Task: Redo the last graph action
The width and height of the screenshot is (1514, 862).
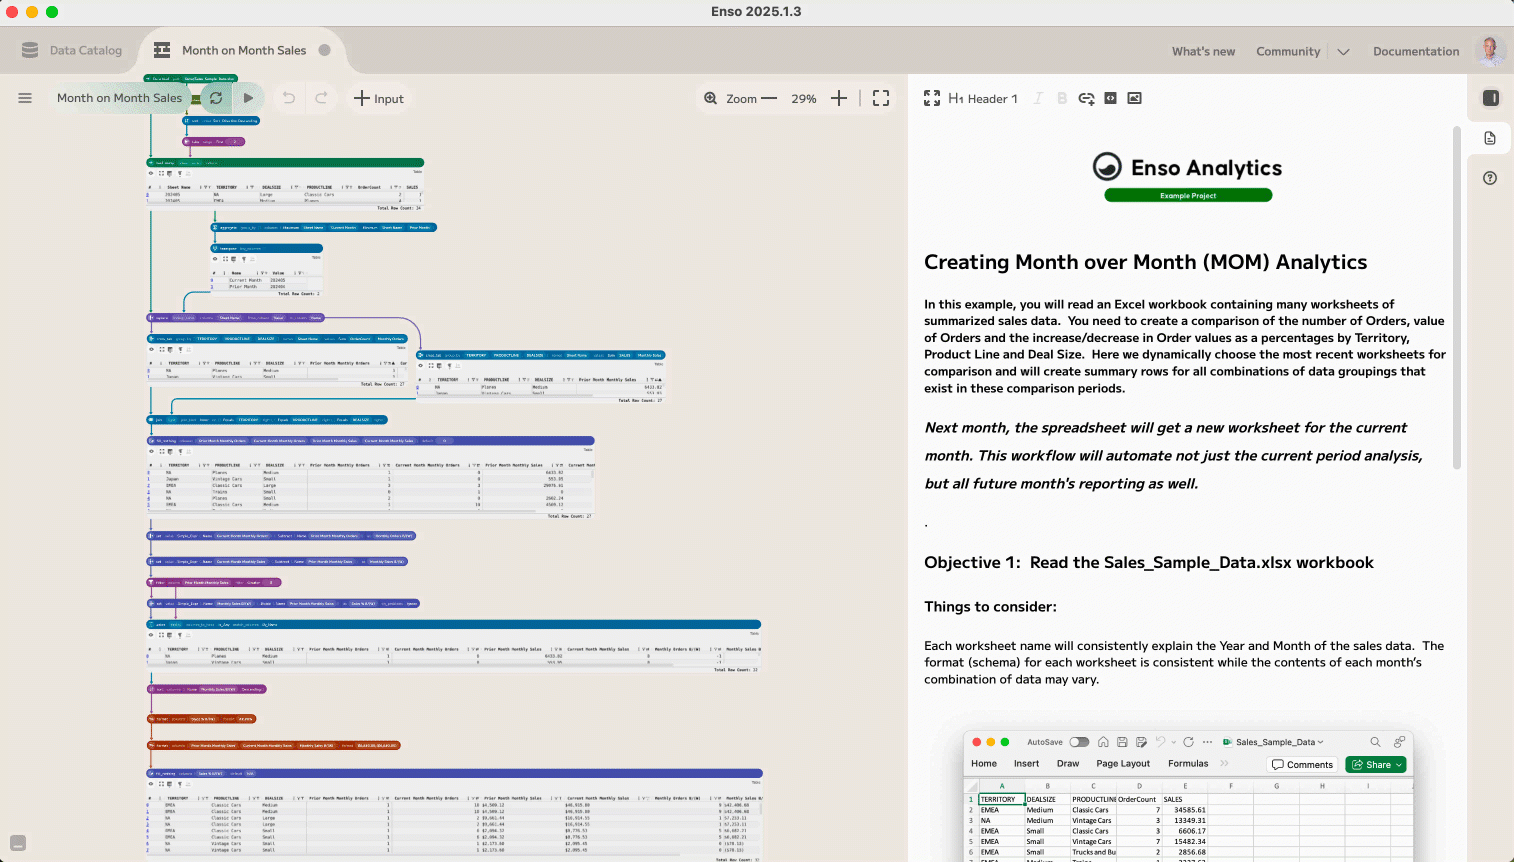Action: coord(321,98)
